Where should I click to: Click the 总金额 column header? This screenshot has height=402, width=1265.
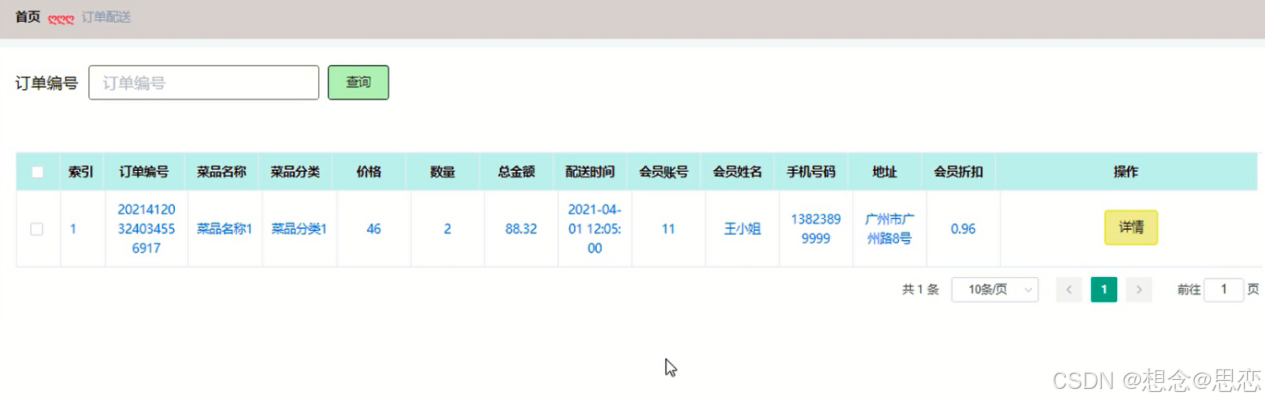pos(517,172)
